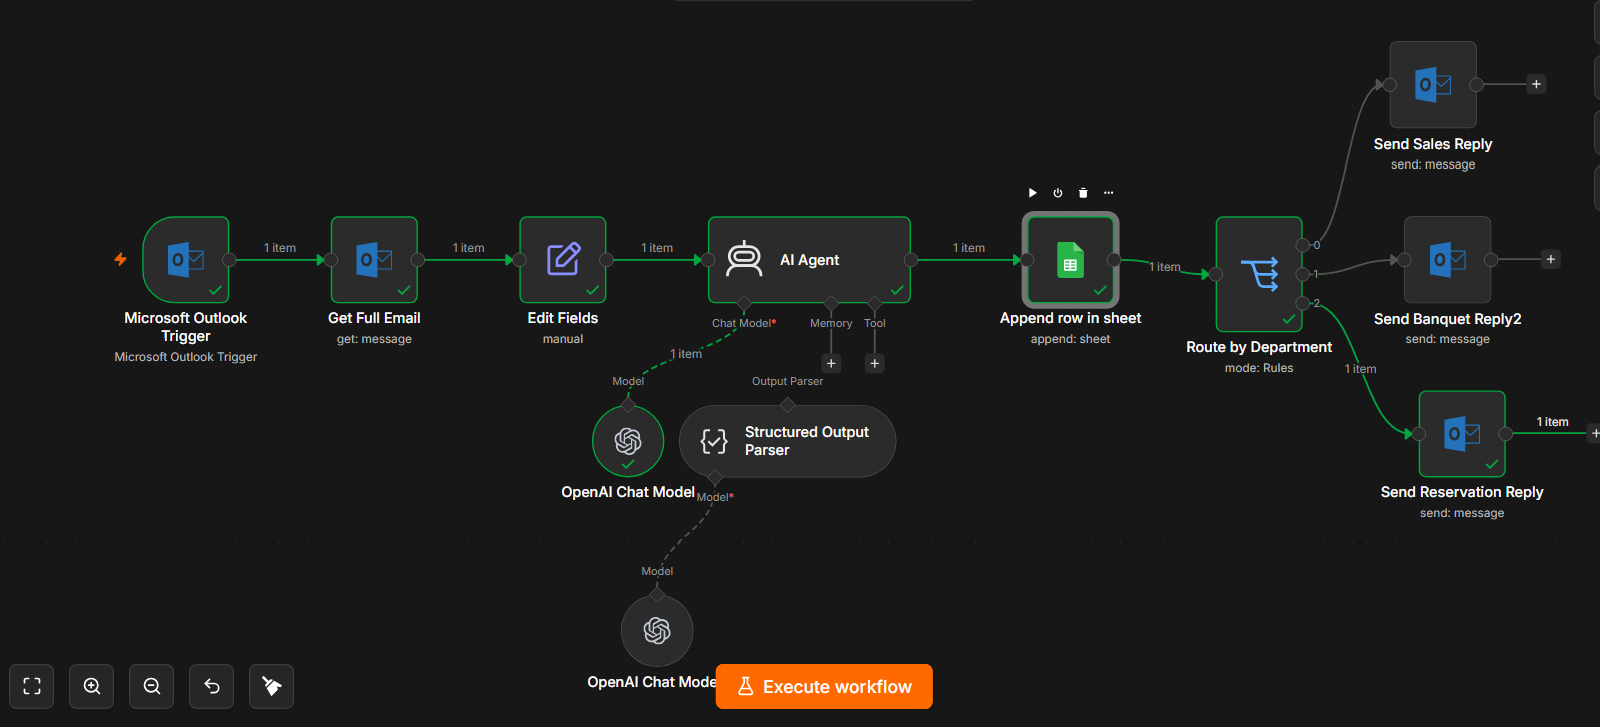Deactivate the Append row in sheet node

[1058, 193]
